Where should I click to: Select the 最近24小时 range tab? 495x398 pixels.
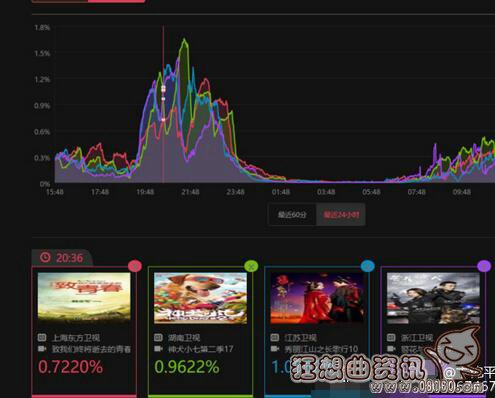click(341, 214)
